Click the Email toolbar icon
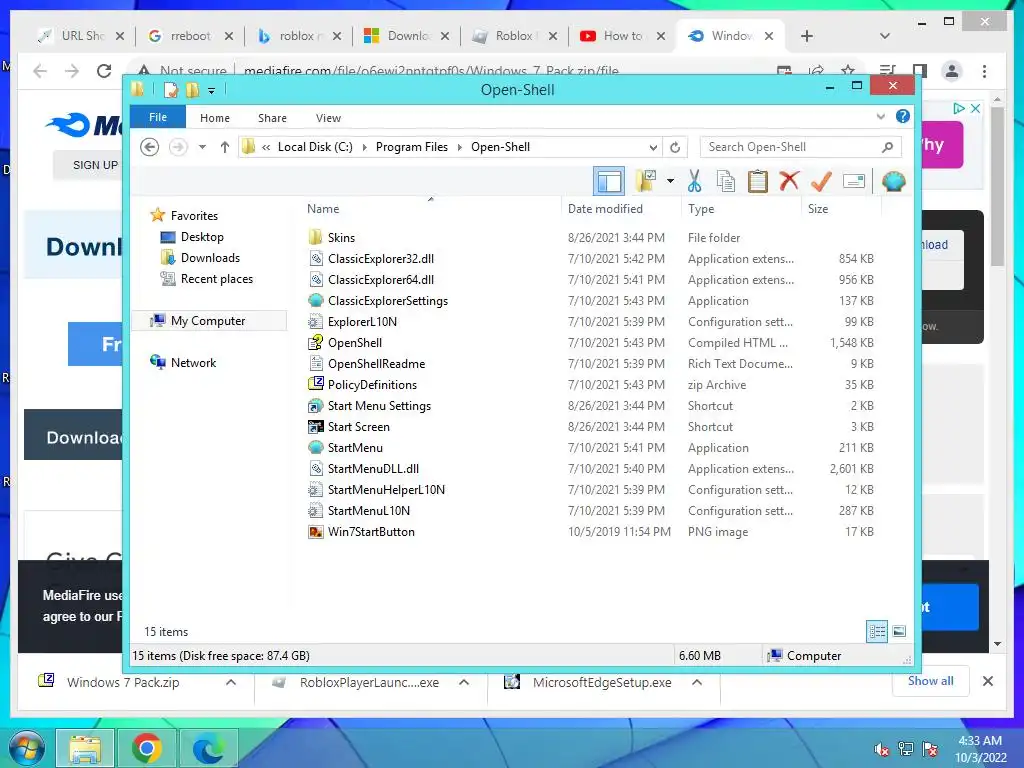 point(854,181)
